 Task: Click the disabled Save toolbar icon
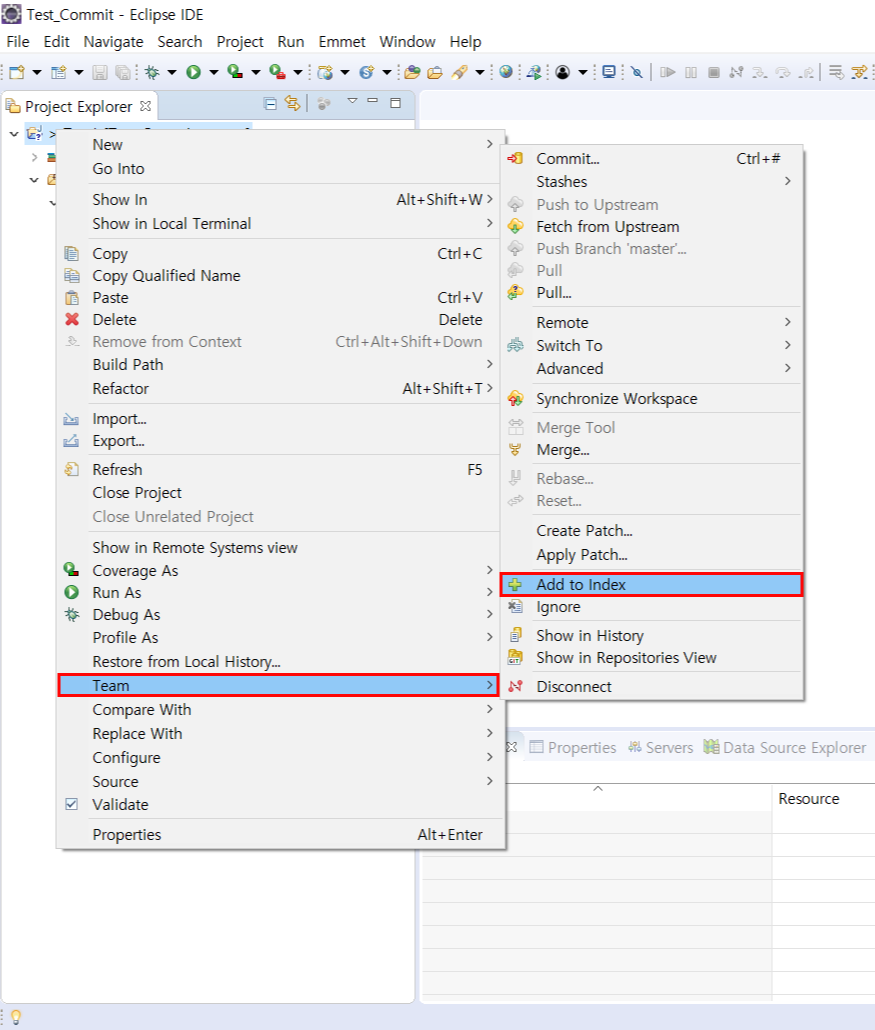[x=100, y=72]
